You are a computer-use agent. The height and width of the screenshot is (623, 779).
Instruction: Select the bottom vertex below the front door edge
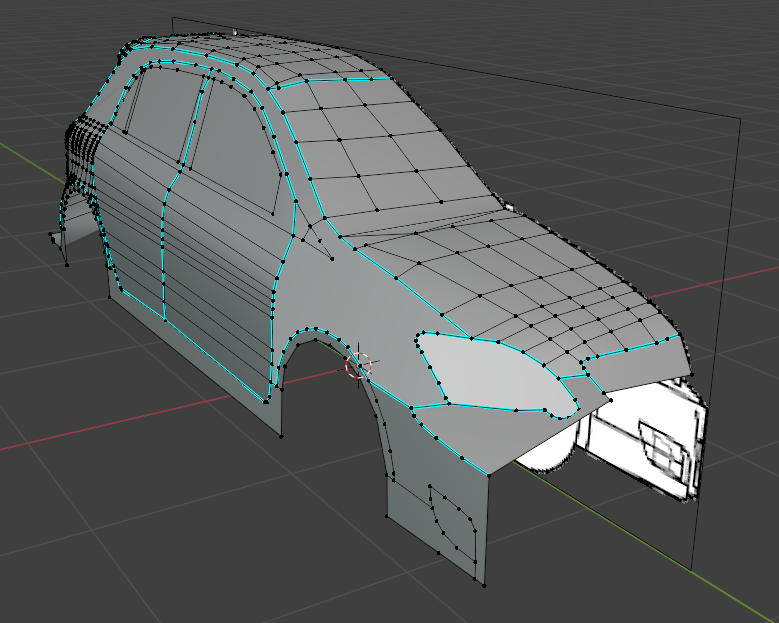(x=281, y=436)
